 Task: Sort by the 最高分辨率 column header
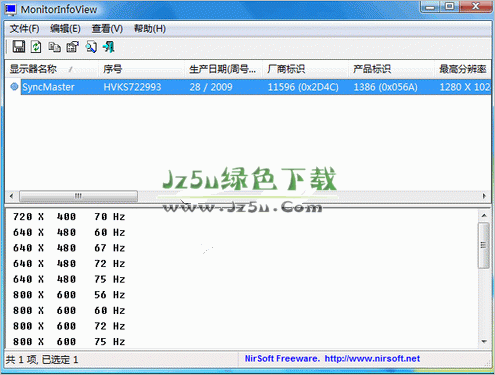click(x=463, y=69)
